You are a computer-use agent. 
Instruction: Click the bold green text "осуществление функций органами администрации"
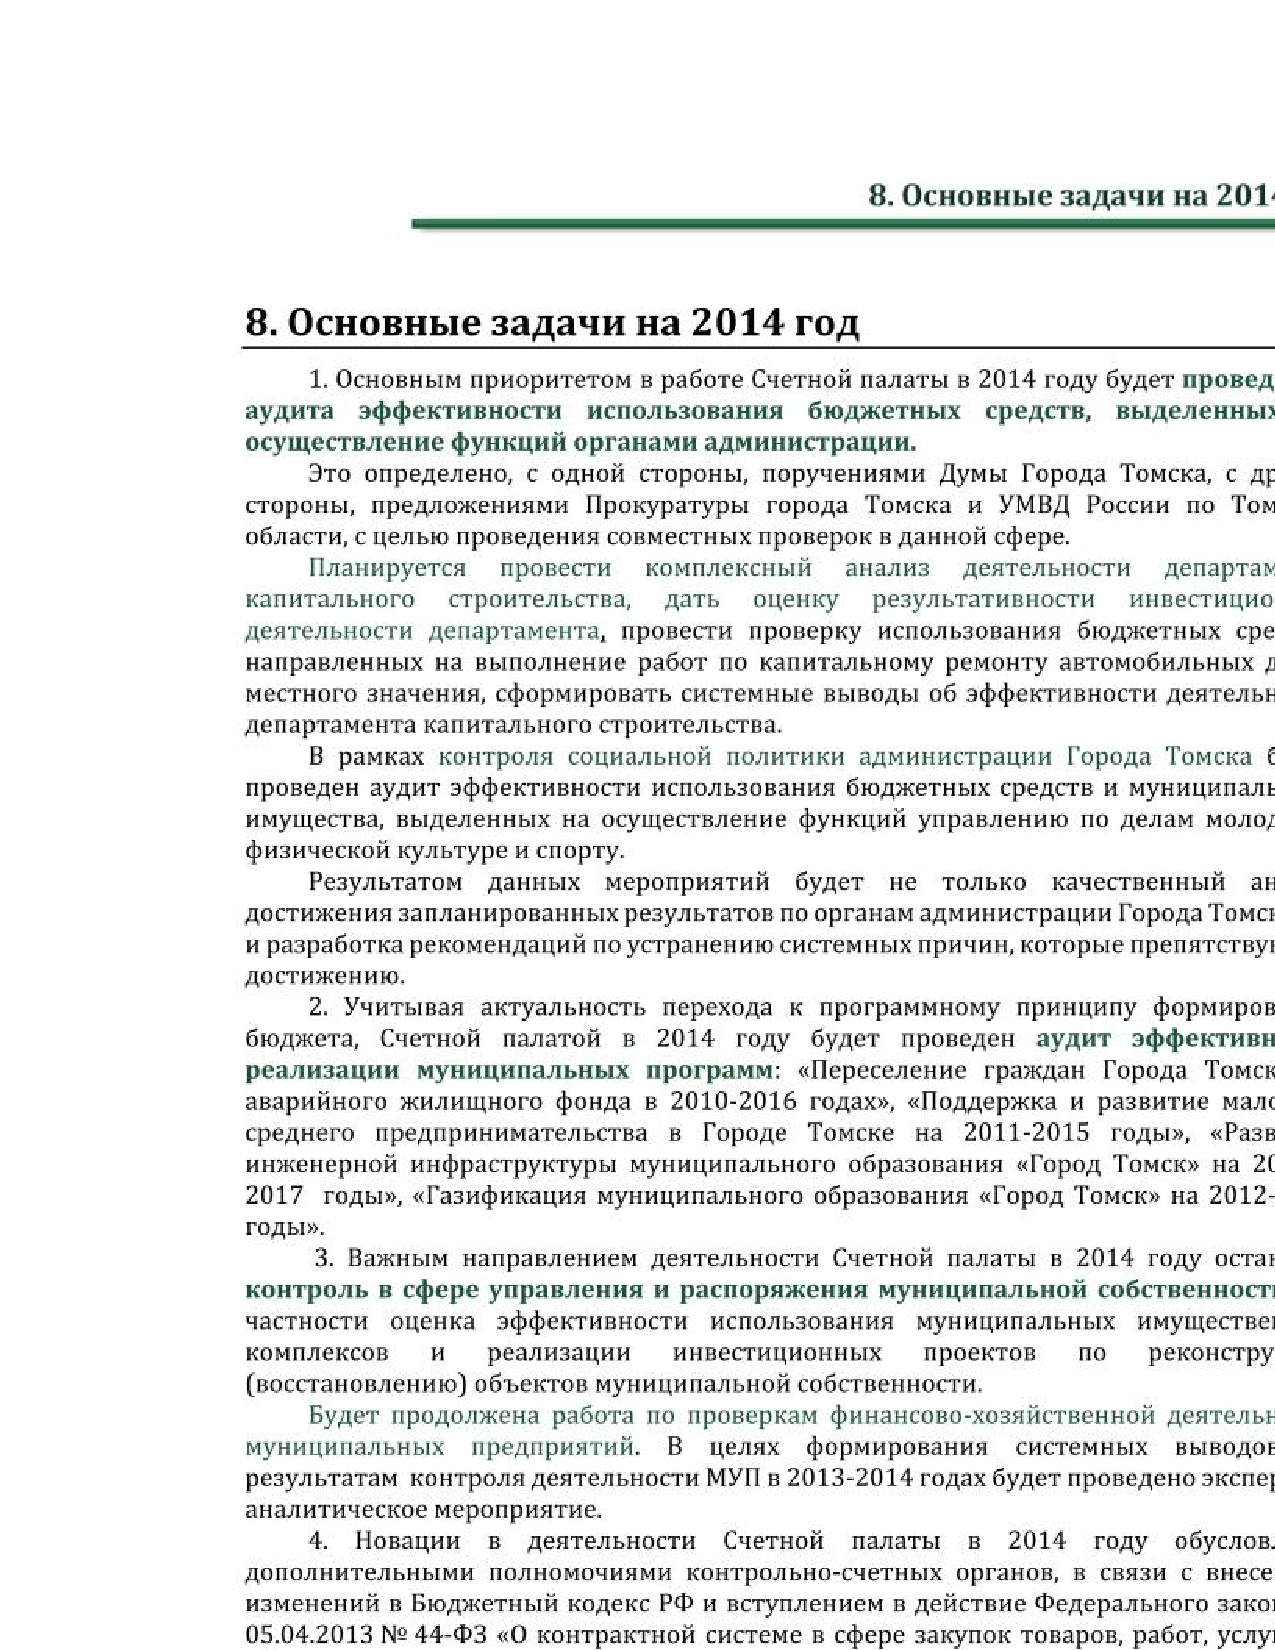point(580,442)
